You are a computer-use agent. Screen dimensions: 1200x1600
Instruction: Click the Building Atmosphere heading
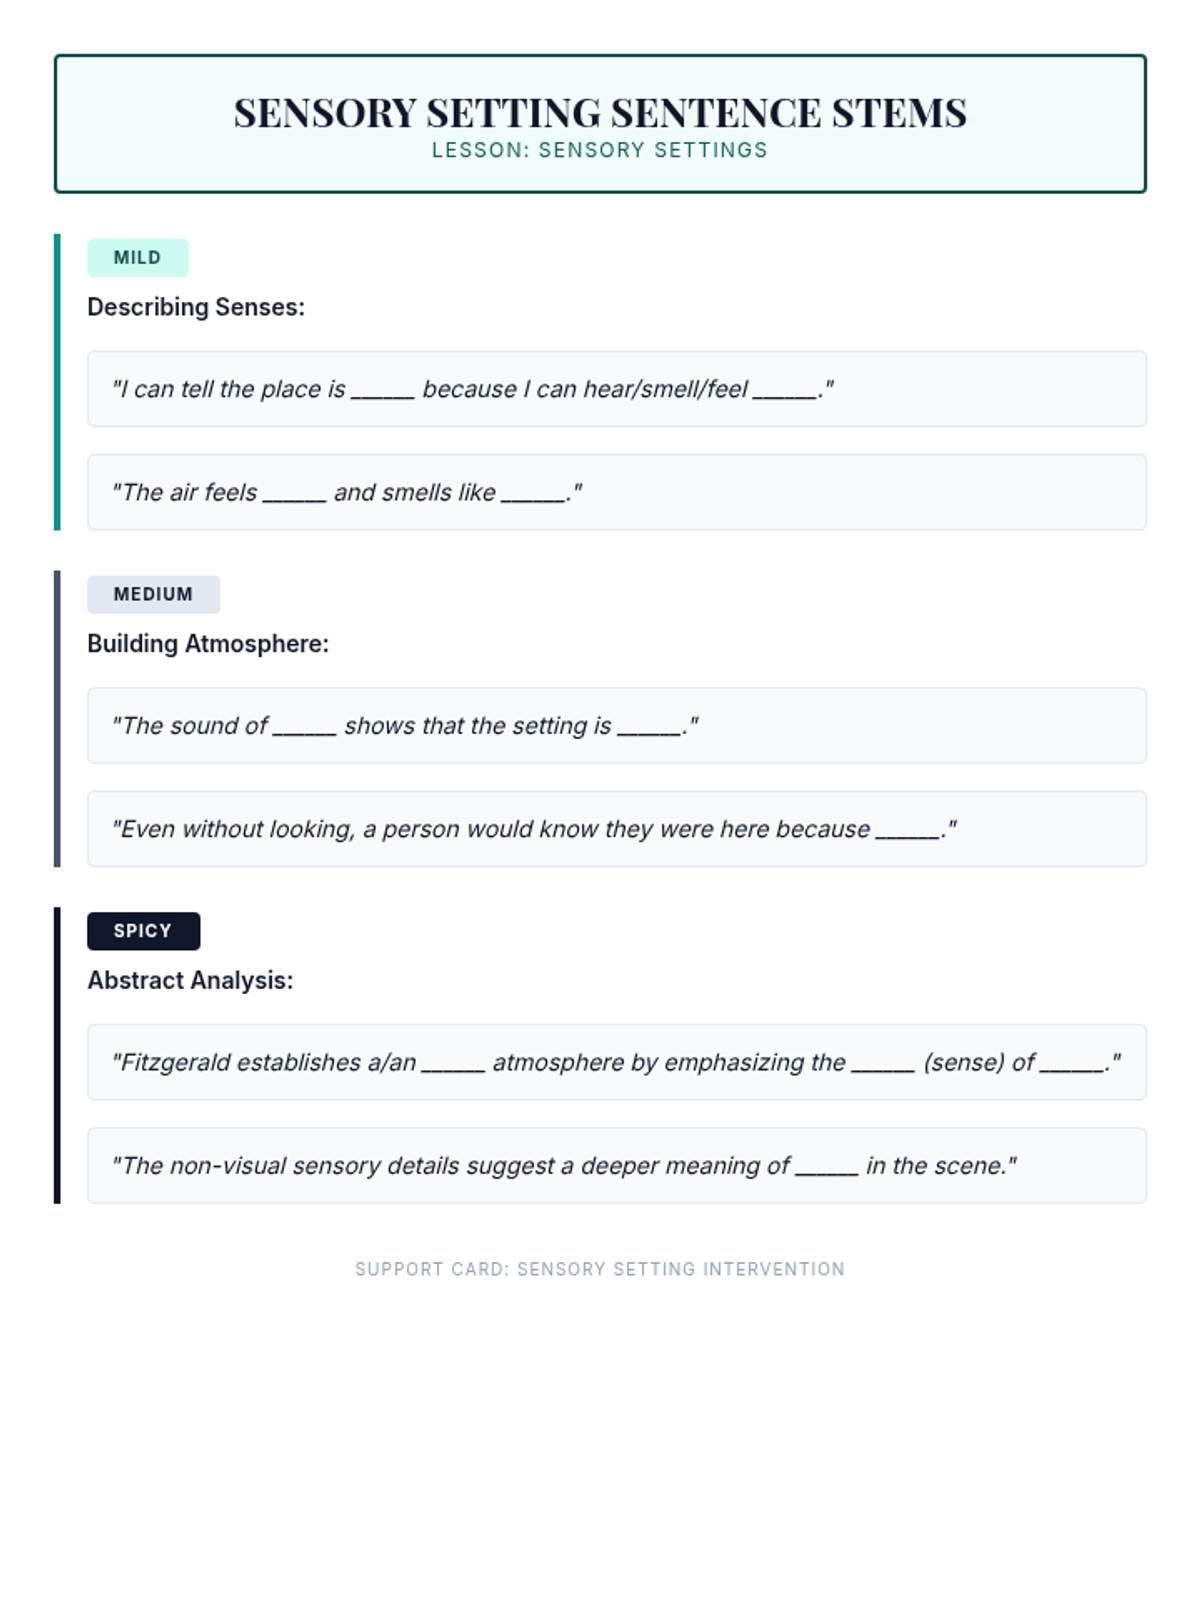tap(208, 644)
